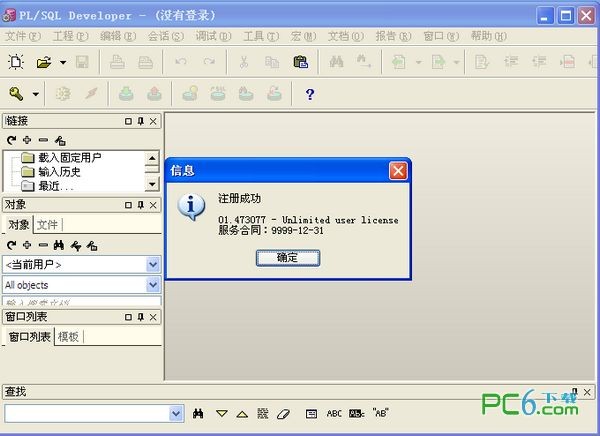600x436 pixels.
Task: Open the 报告 menu
Action: click(x=393, y=36)
